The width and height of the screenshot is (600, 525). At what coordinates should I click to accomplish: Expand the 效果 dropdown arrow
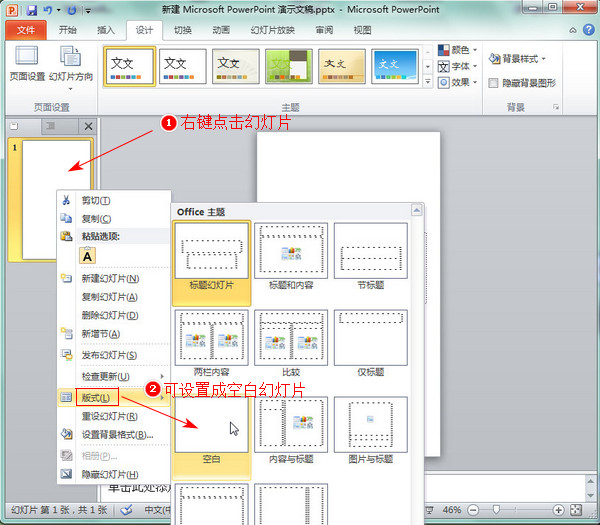pos(475,82)
